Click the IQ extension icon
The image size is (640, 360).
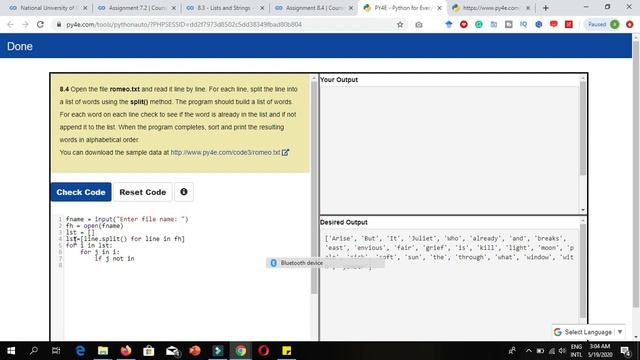[523, 24]
